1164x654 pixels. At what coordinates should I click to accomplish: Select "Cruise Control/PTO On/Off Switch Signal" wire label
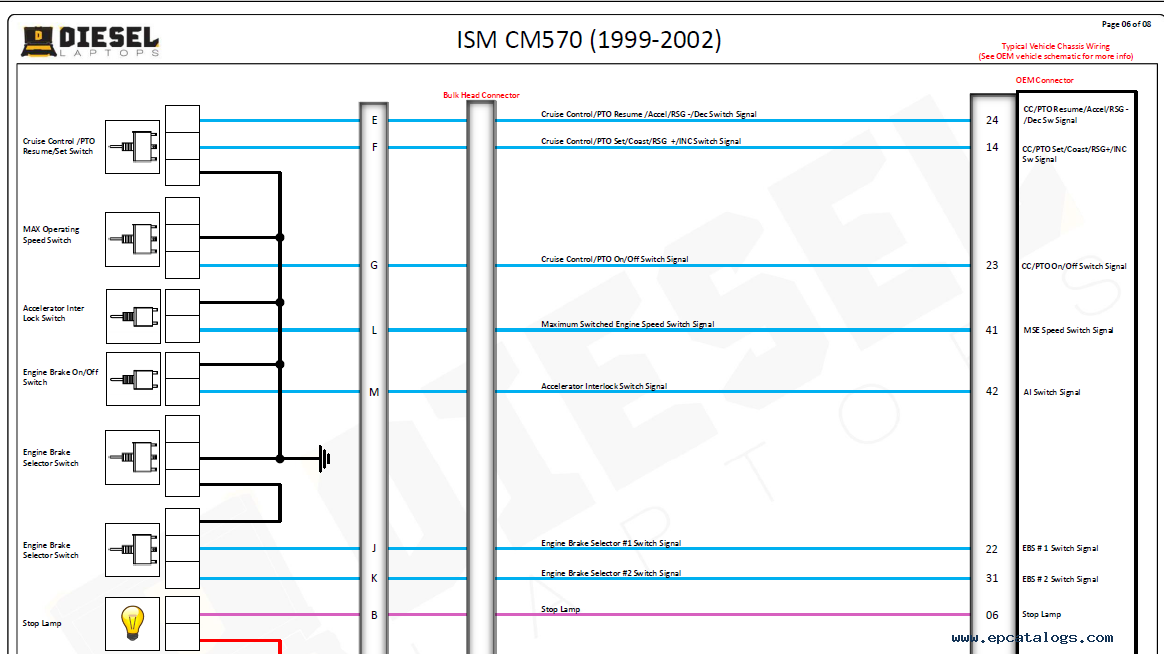(x=615, y=259)
